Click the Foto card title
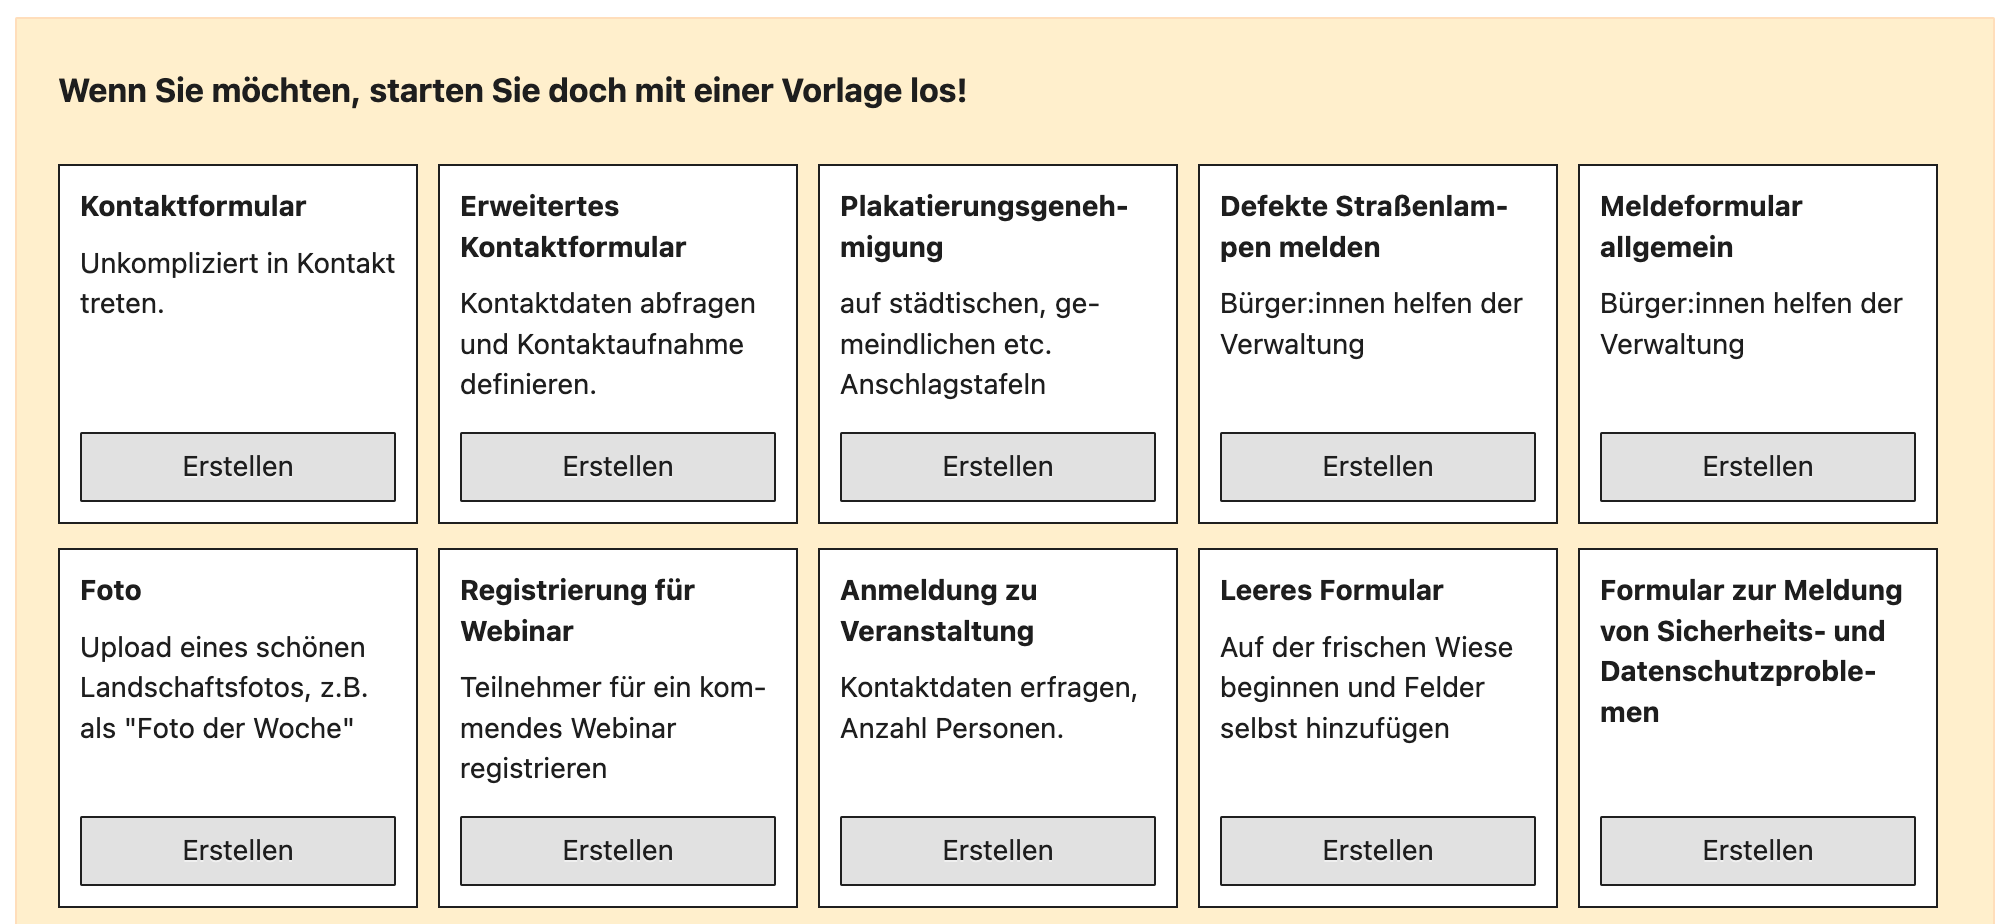The width and height of the screenshot is (2014, 924). [111, 590]
